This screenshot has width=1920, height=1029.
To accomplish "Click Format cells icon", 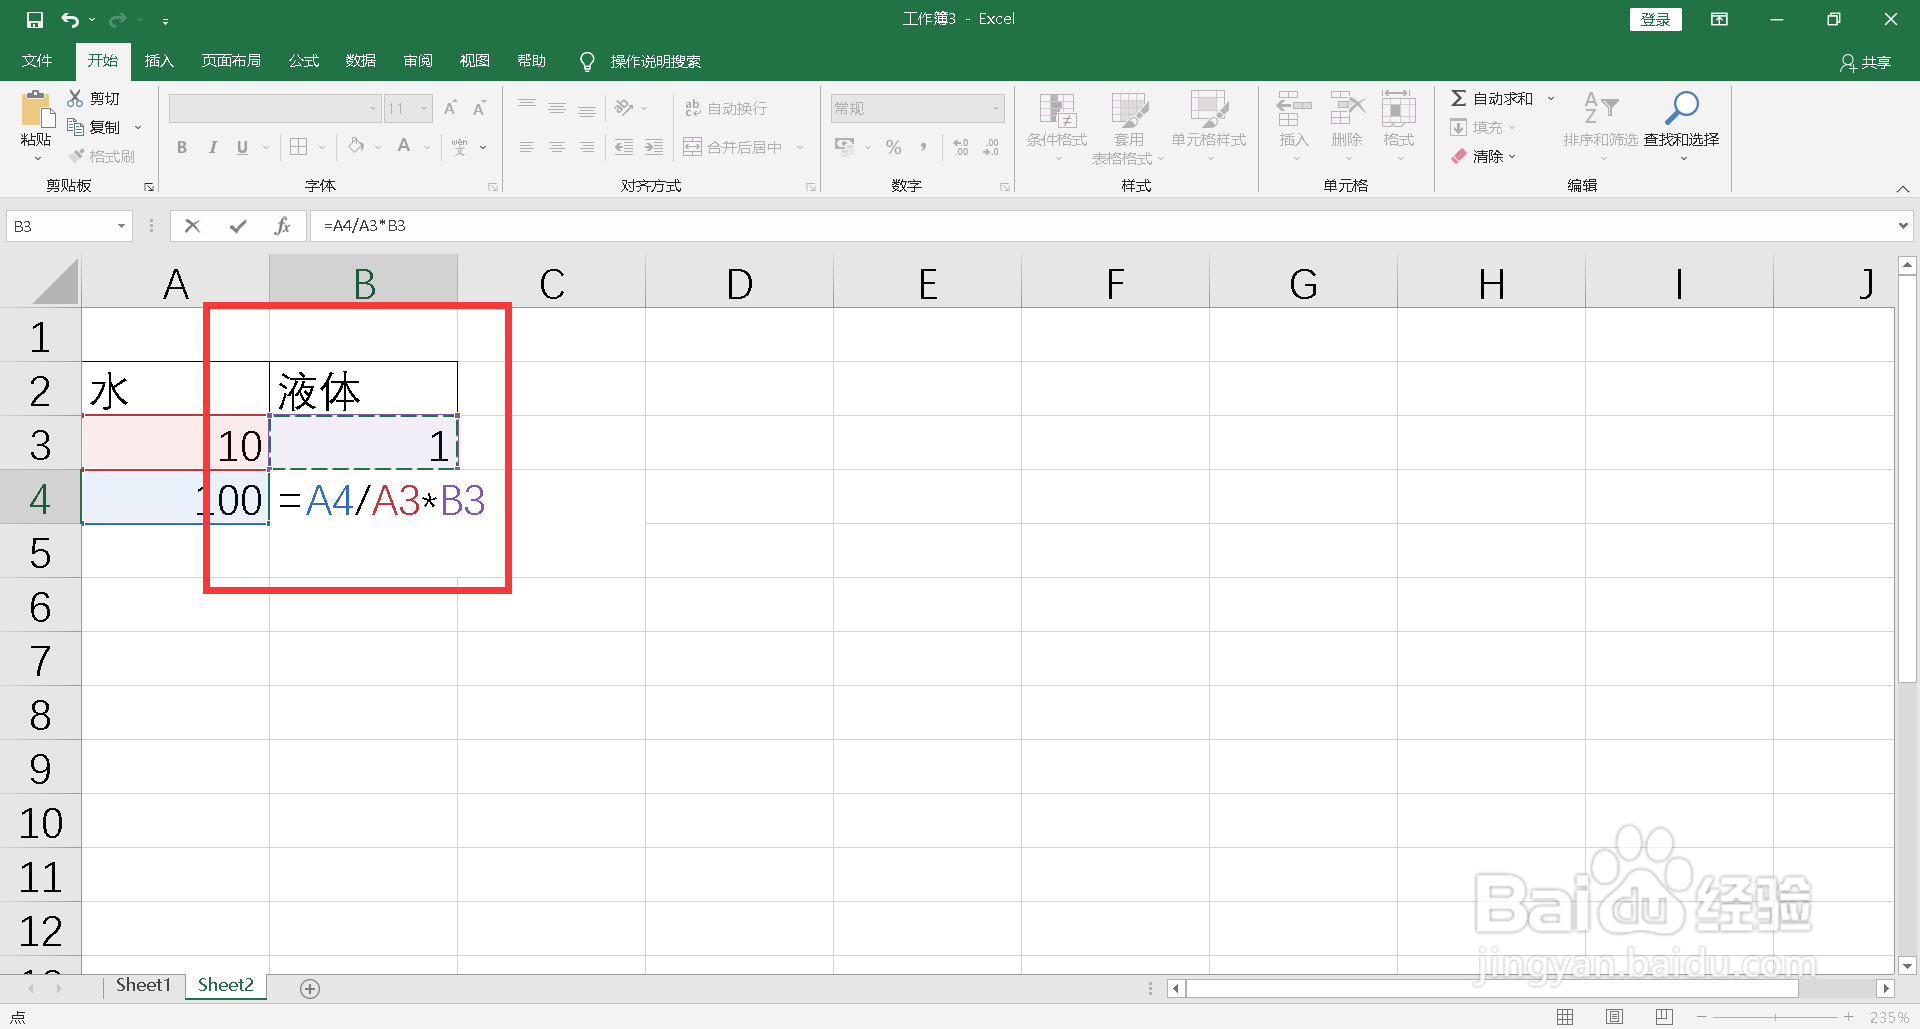I will point(1399,108).
